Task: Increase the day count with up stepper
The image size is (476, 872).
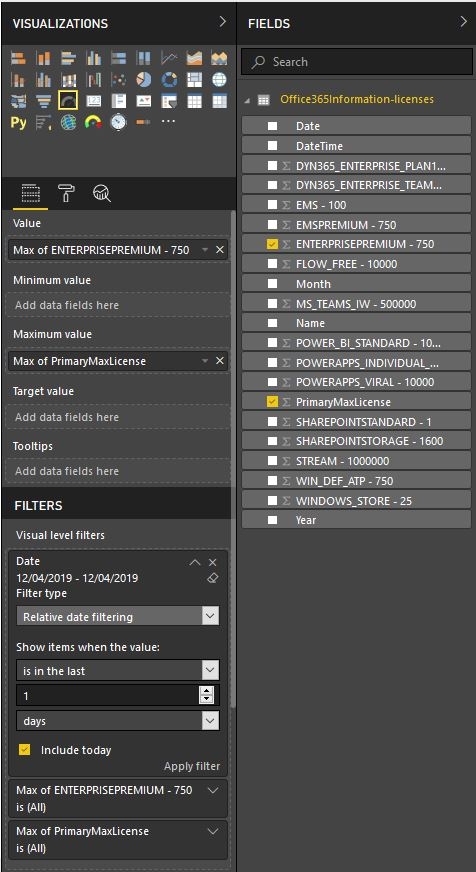Action: click(207, 690)
